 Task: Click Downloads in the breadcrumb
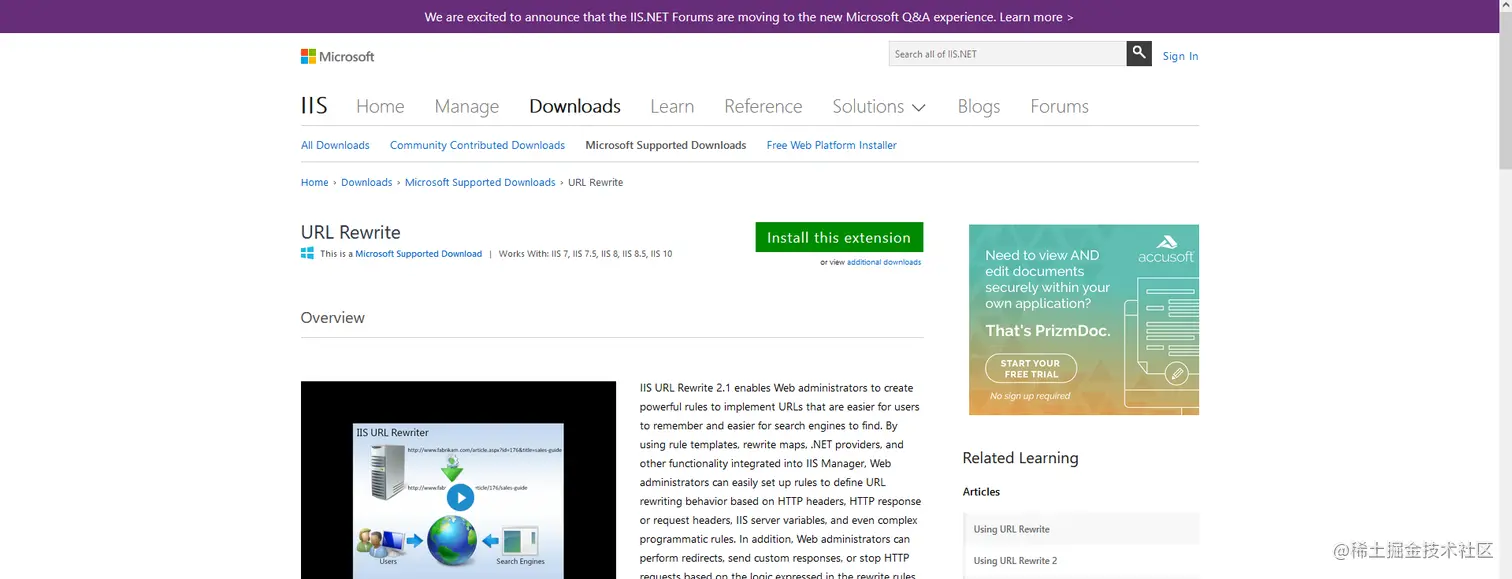366,182
